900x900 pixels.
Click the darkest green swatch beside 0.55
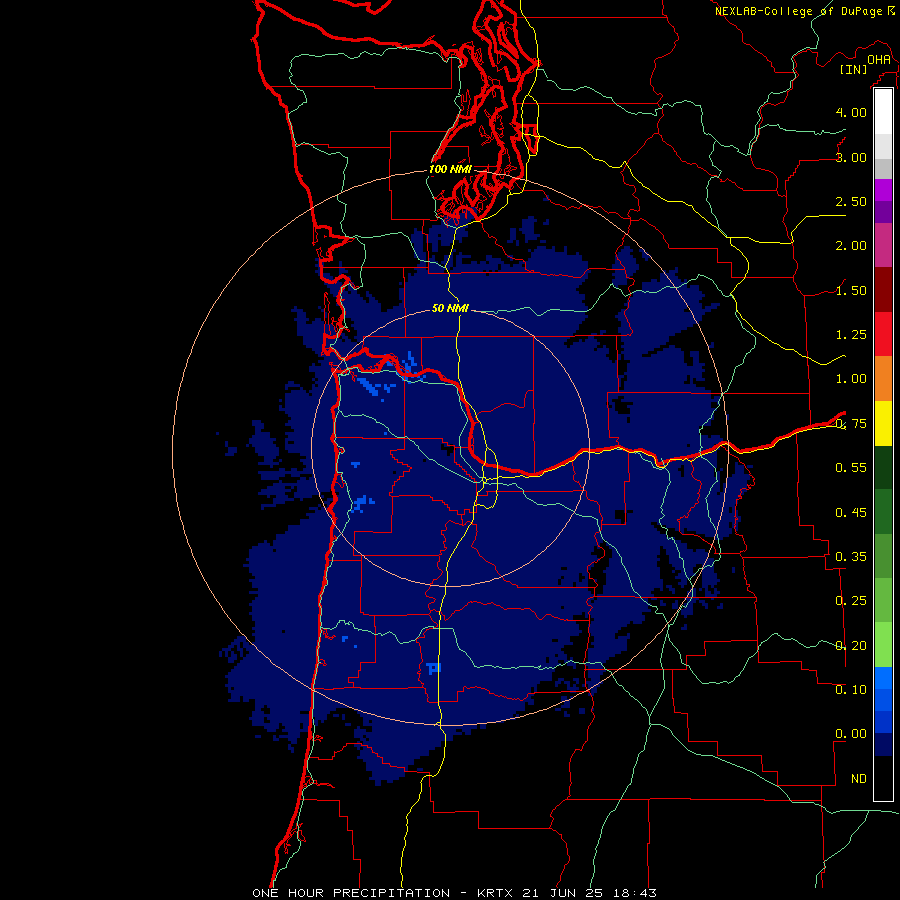pyautogui.click(x=883, y=467)
